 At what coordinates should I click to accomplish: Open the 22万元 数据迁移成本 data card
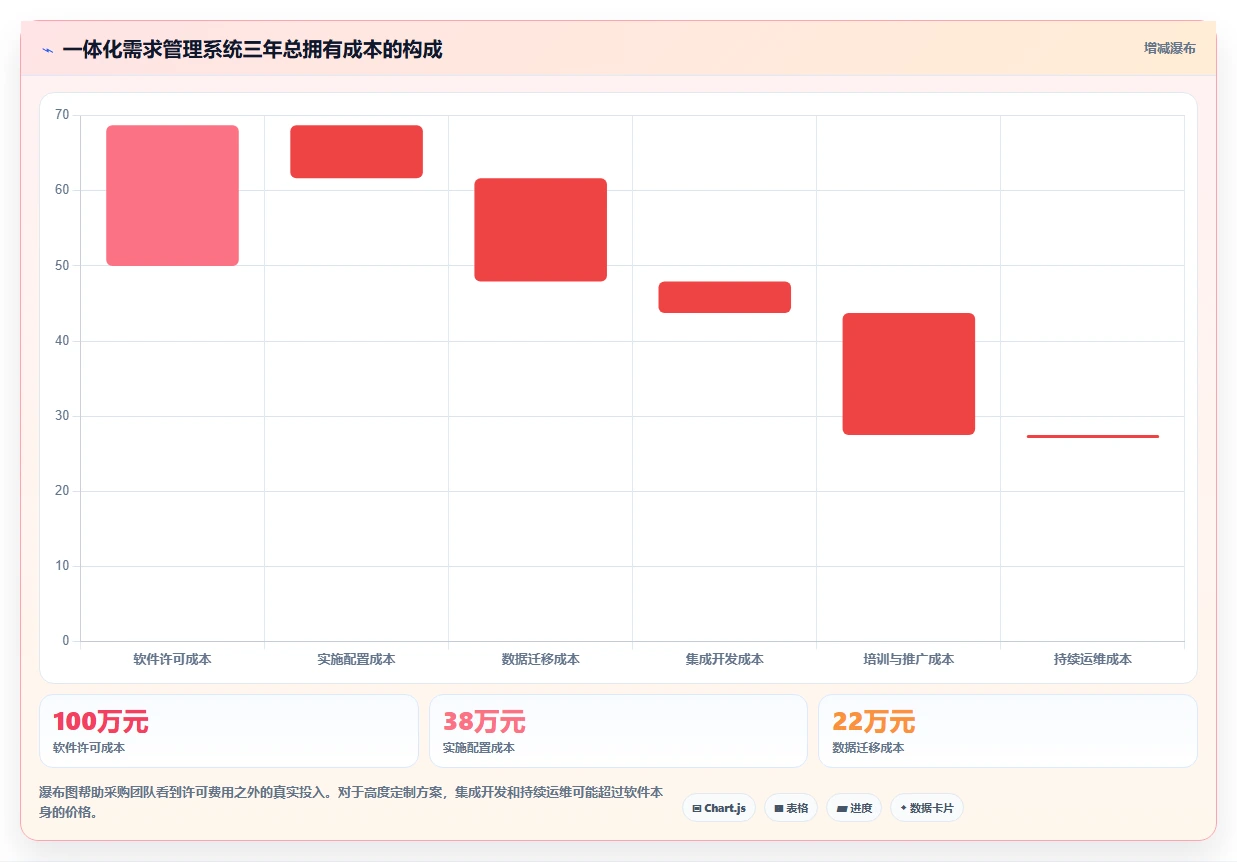pyautogui.click(x=1007, y=731)
